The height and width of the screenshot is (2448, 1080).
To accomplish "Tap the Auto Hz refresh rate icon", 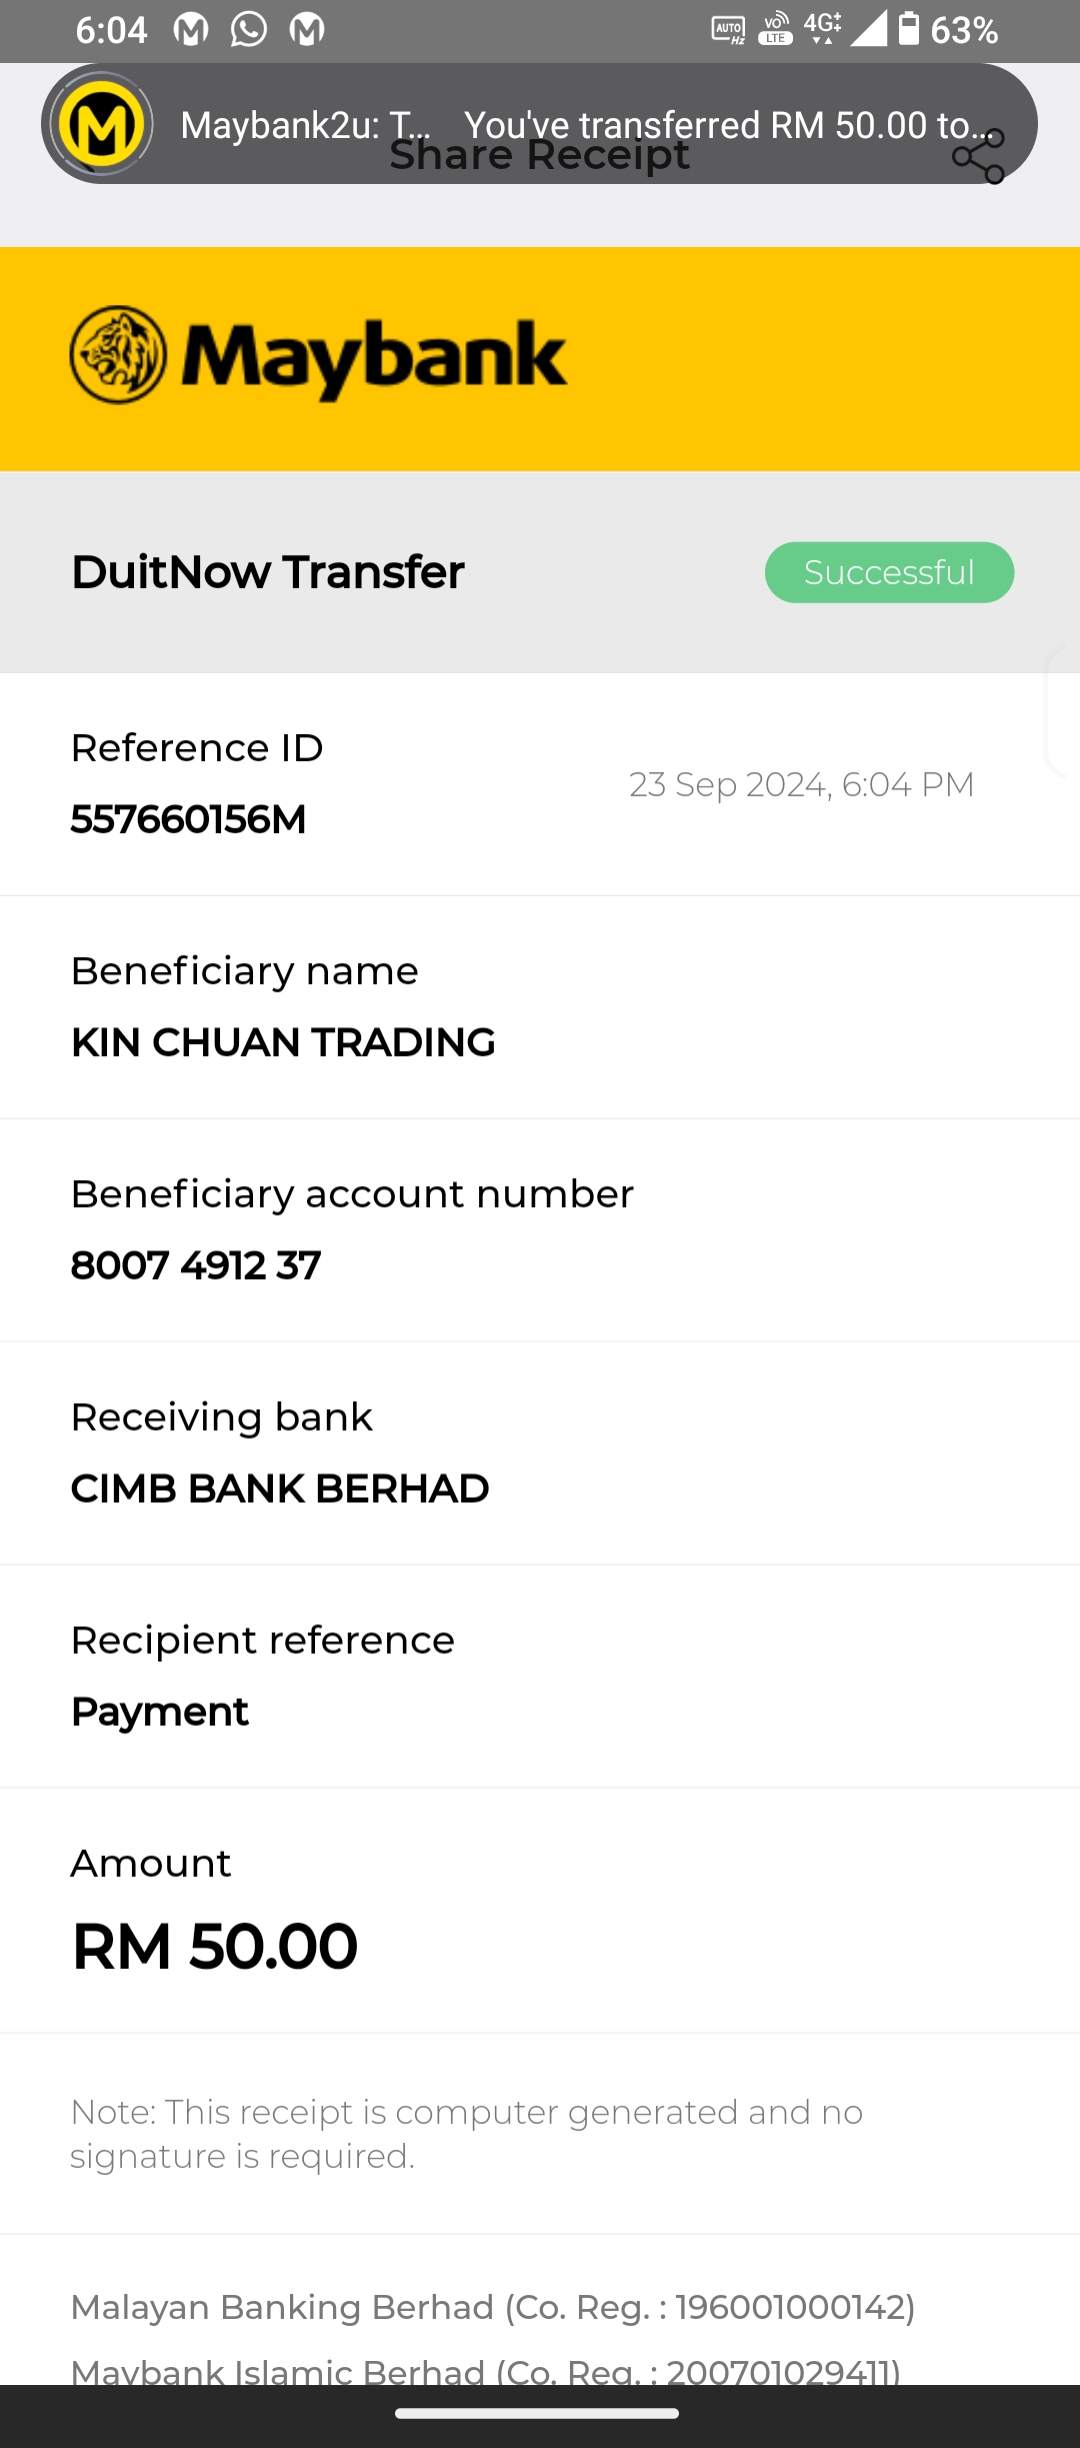I will (728, 30).
